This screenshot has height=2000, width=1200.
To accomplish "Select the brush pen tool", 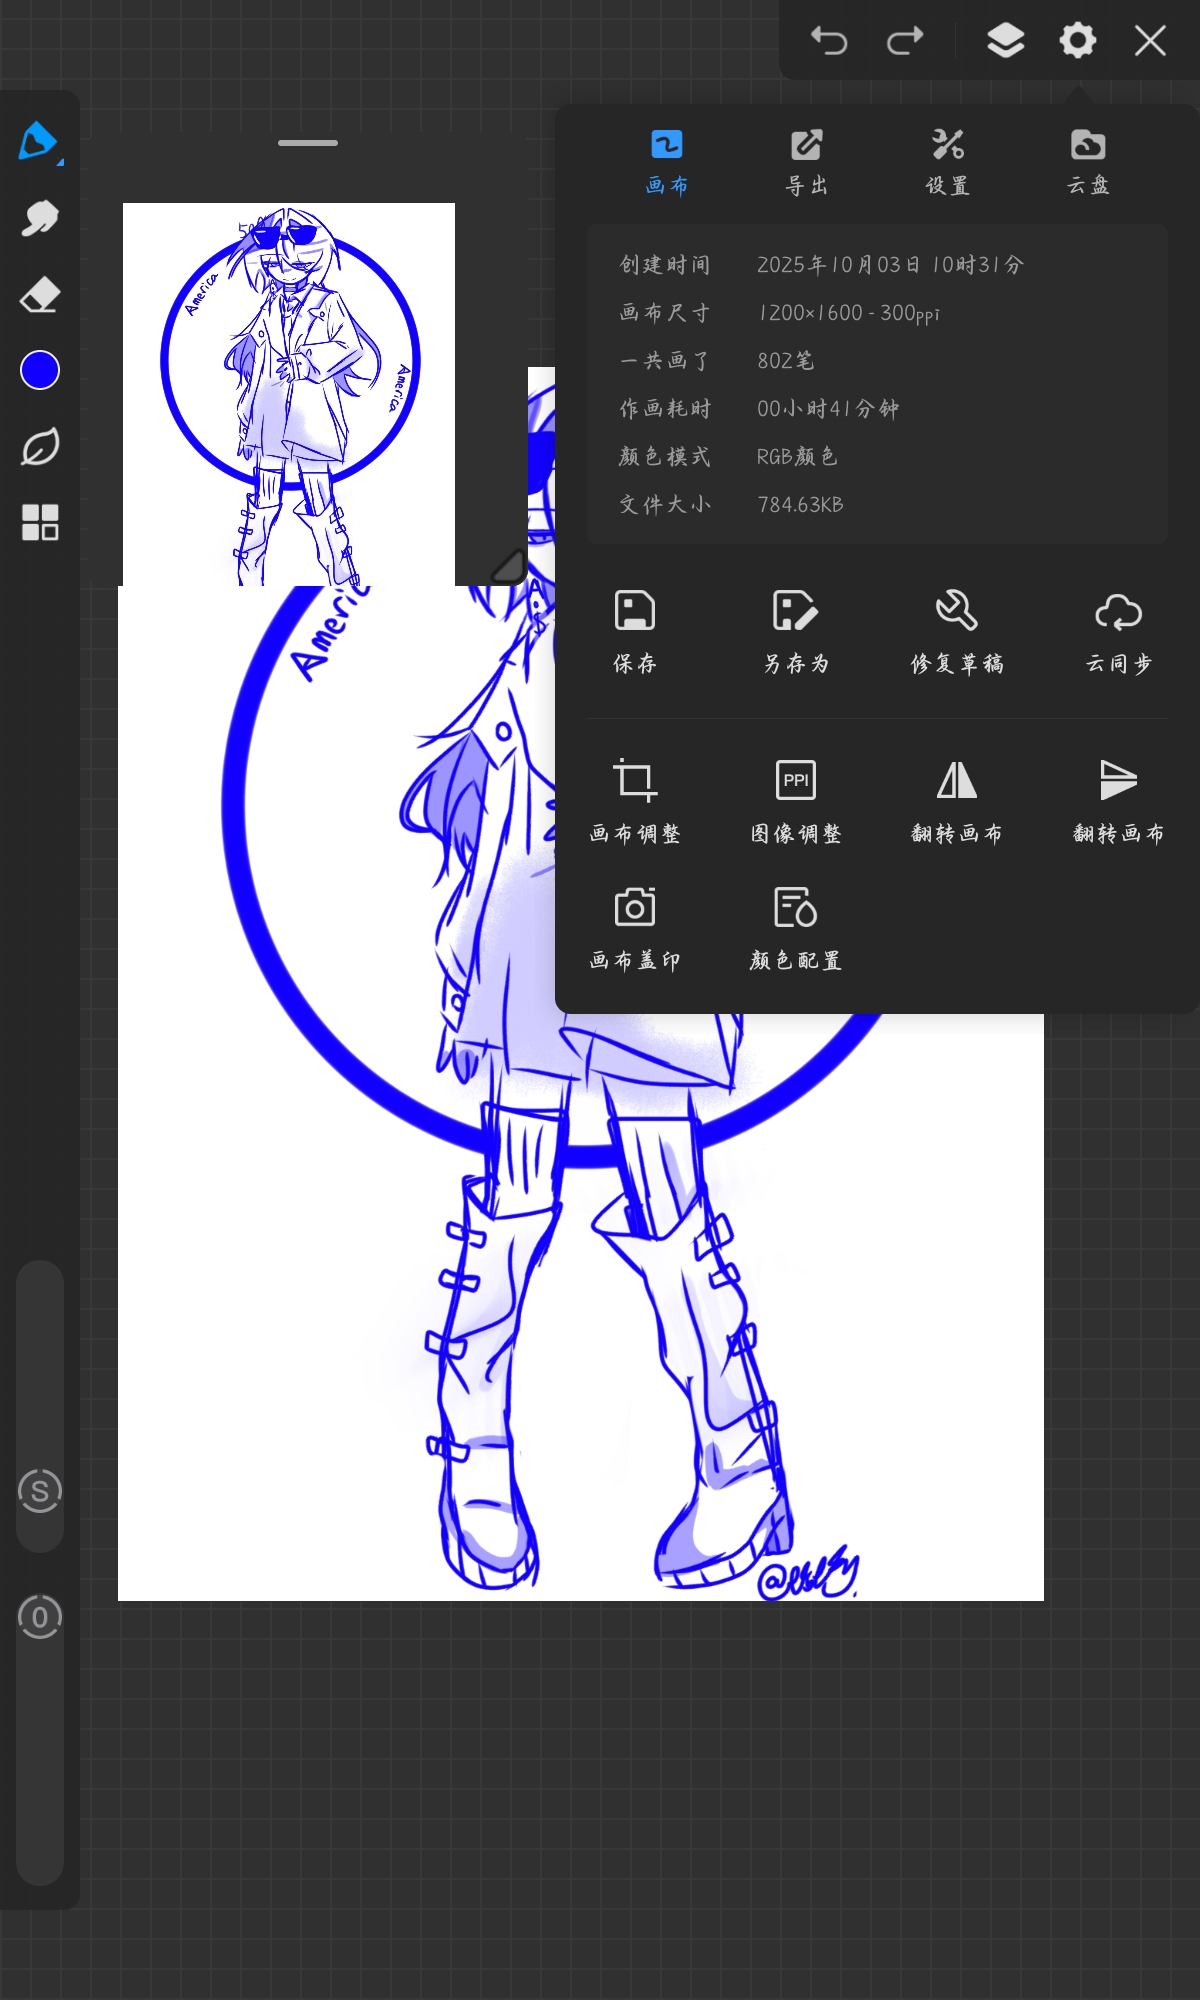I will click(38, 141).
